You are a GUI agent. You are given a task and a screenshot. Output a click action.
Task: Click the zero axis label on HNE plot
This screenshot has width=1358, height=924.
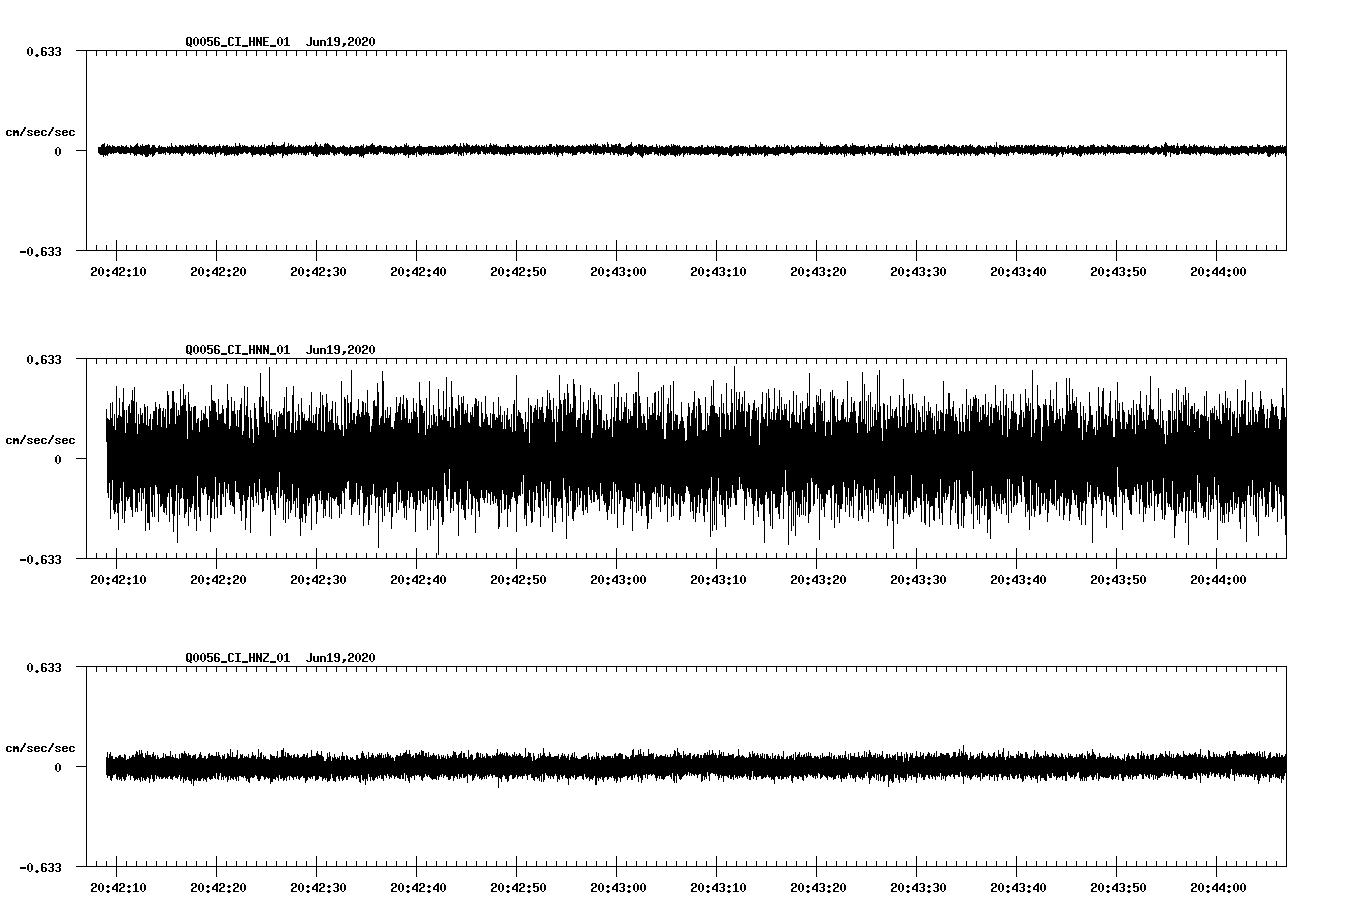(x=58, y=152)
